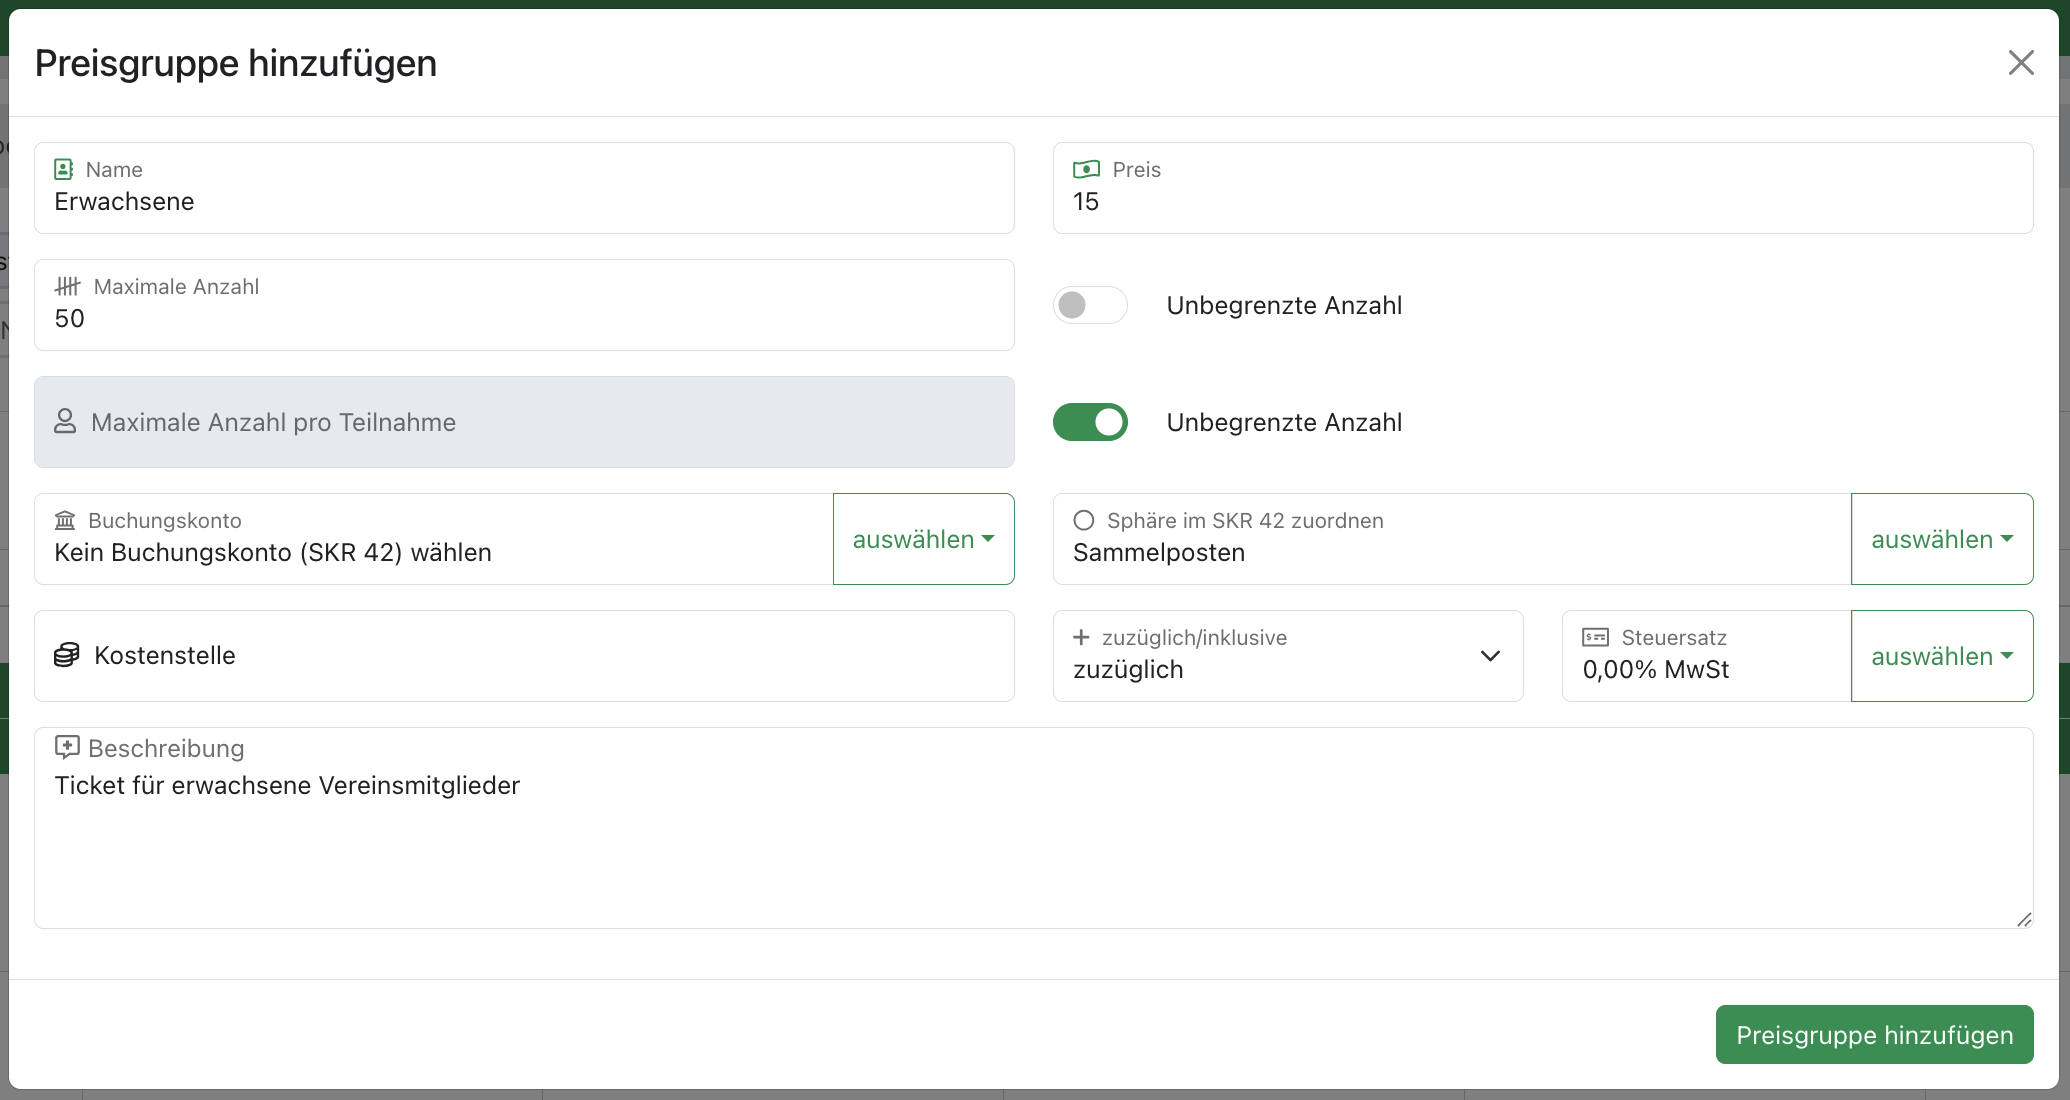Open the Sphäre auswählen dropdown

(1941, 539)
